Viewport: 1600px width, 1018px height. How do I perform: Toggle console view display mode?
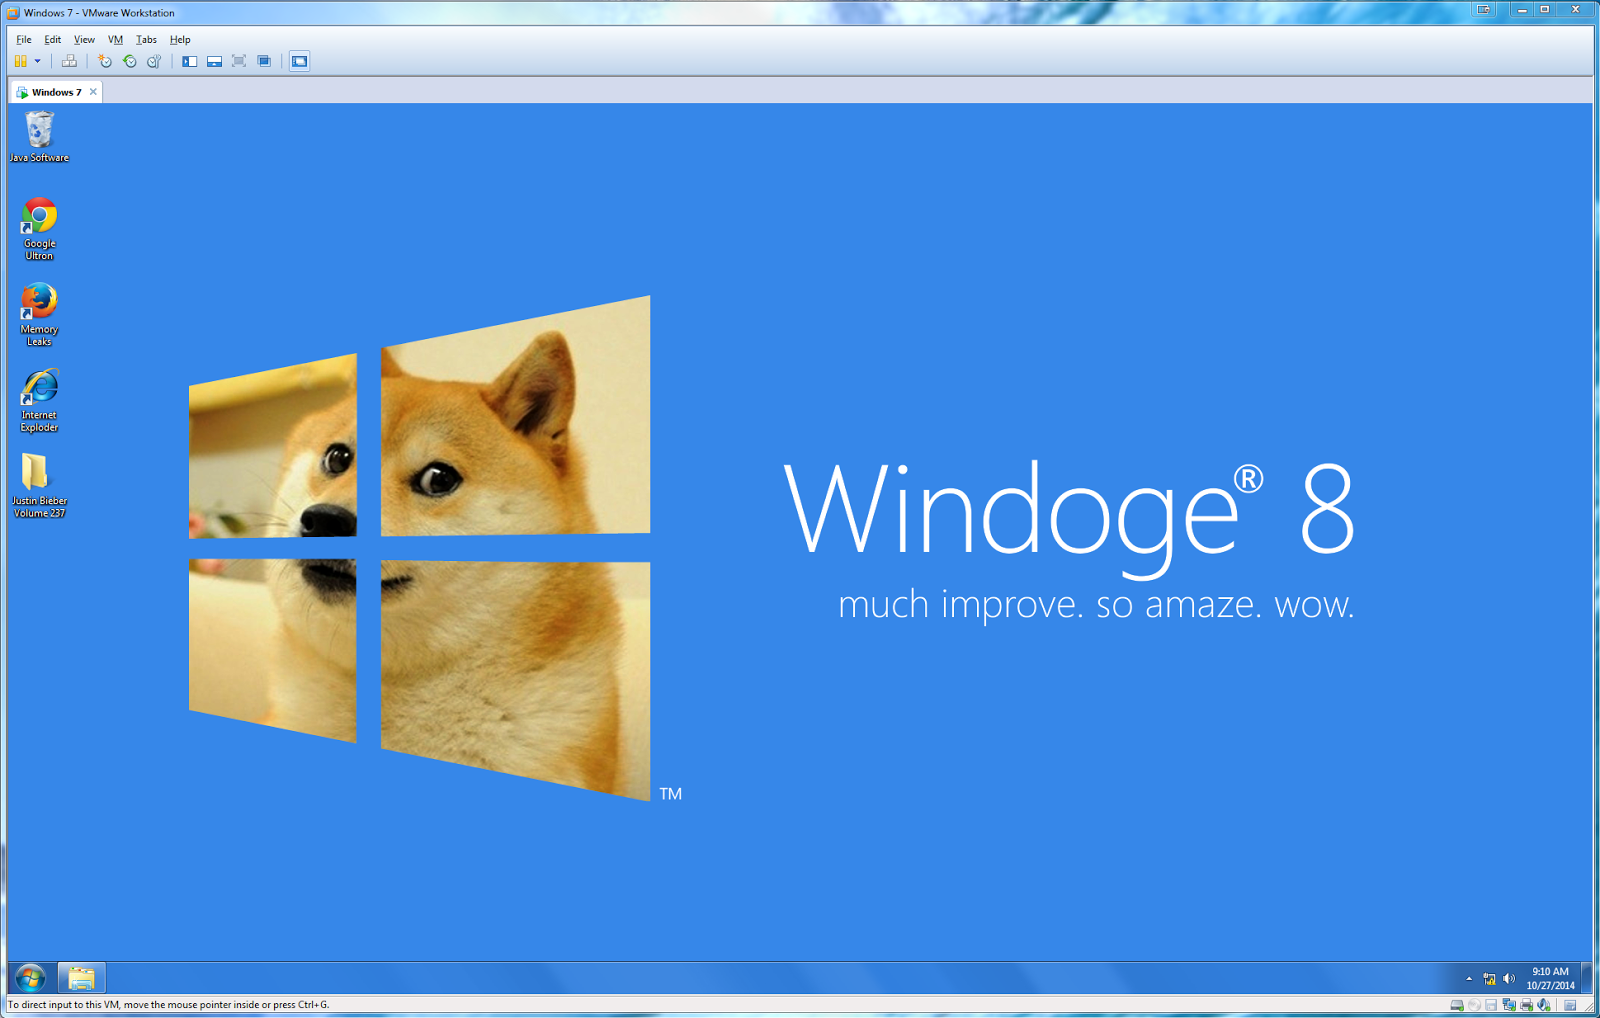pyautogui.click(x=299, y=61)
